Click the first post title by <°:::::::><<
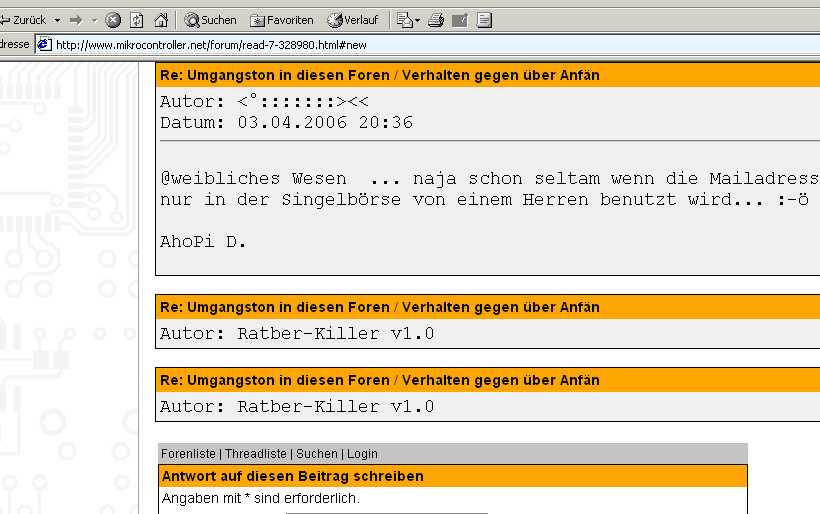820x514 pixels. 380,75
